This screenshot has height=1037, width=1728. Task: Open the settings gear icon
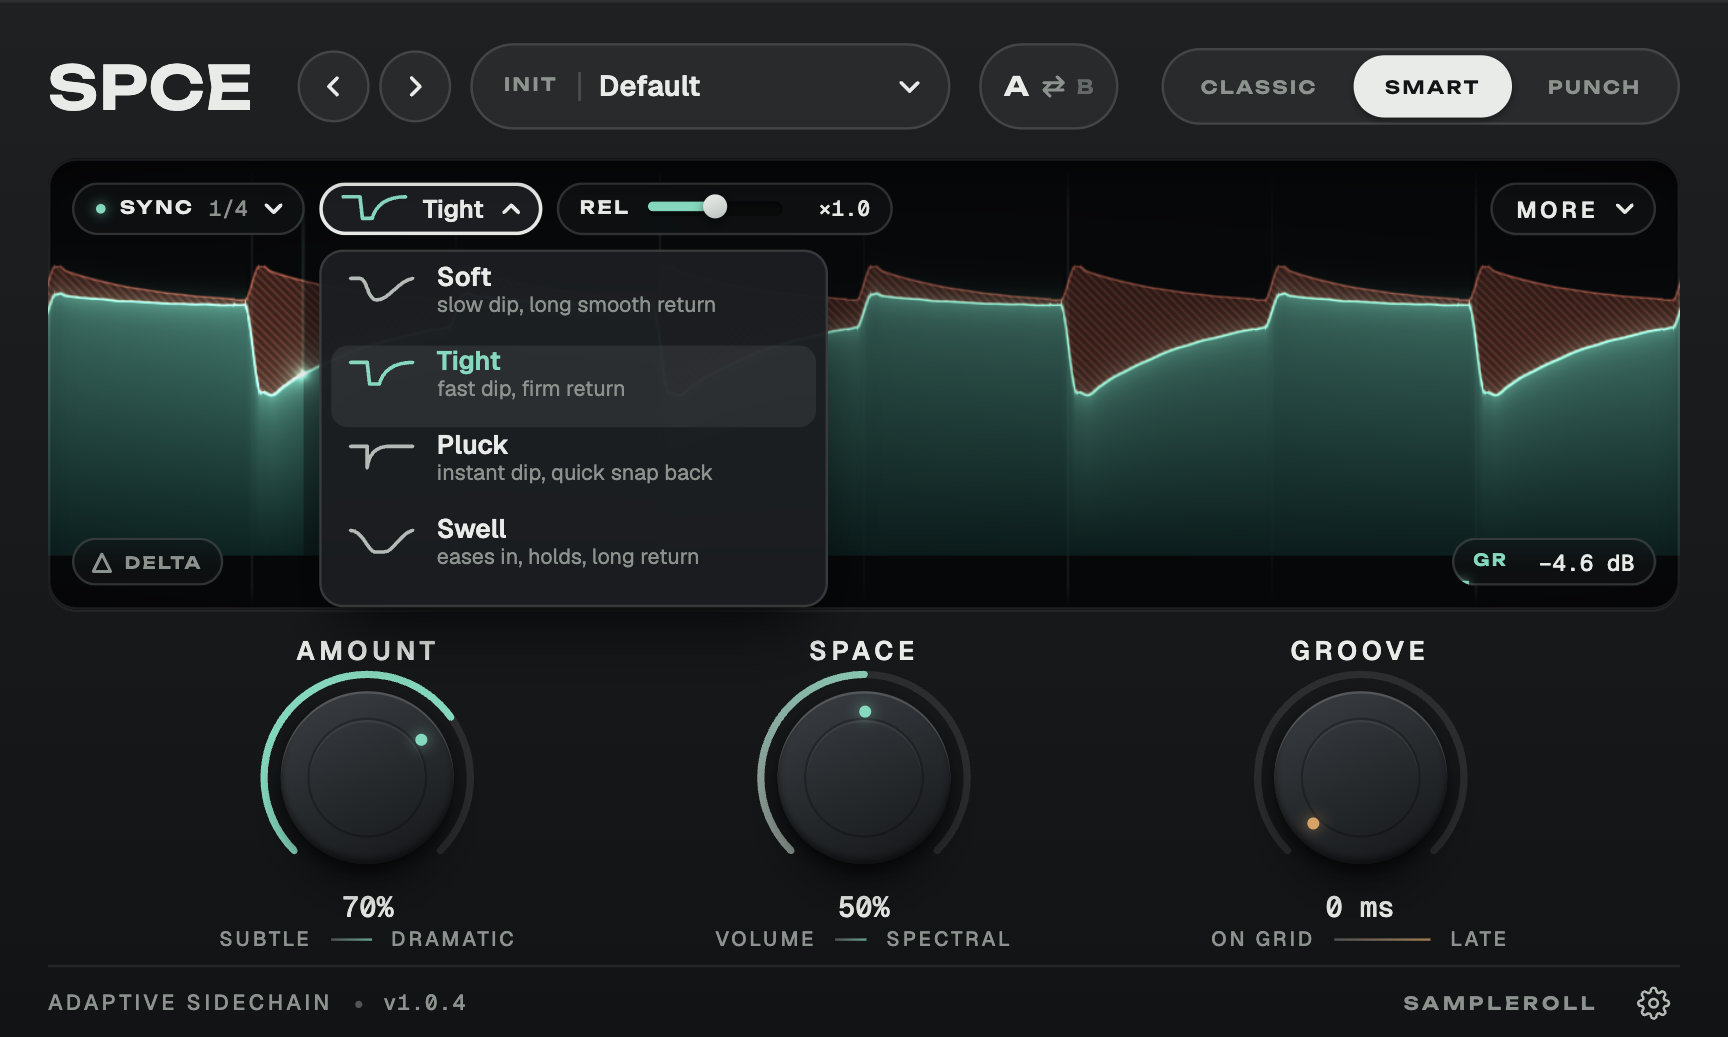[x=1653, y=1003]
